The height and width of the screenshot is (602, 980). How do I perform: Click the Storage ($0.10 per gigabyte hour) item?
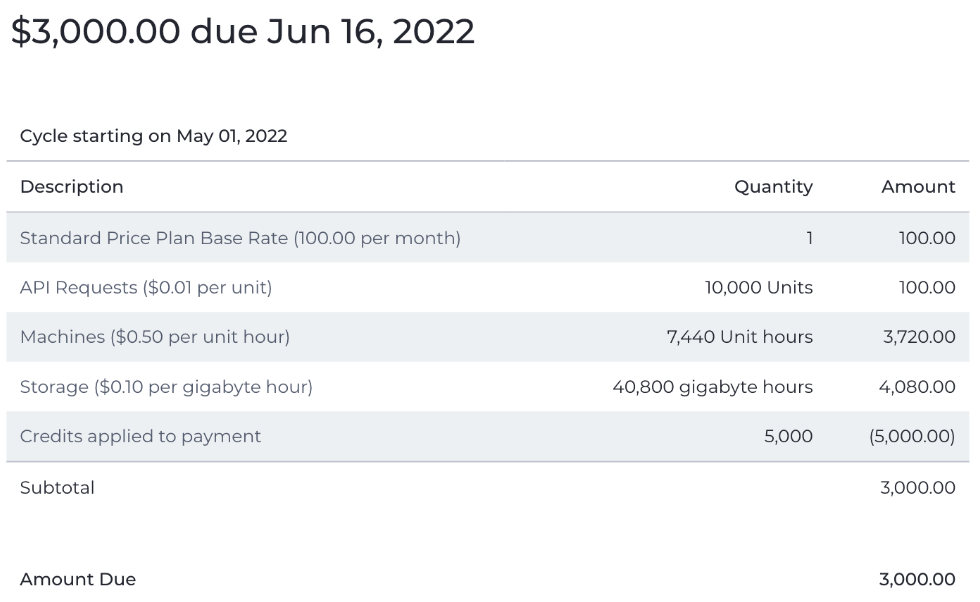(x=488, y=387)
